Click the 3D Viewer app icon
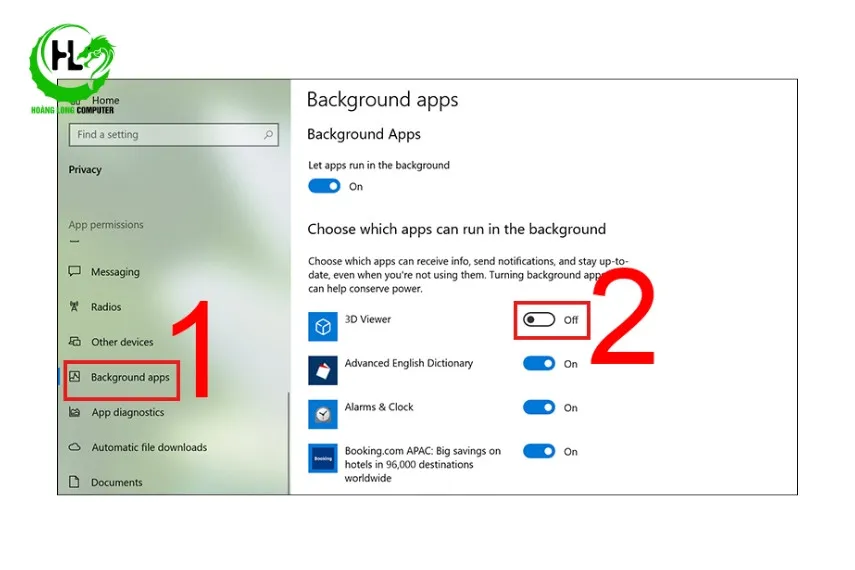 [323, 326]
